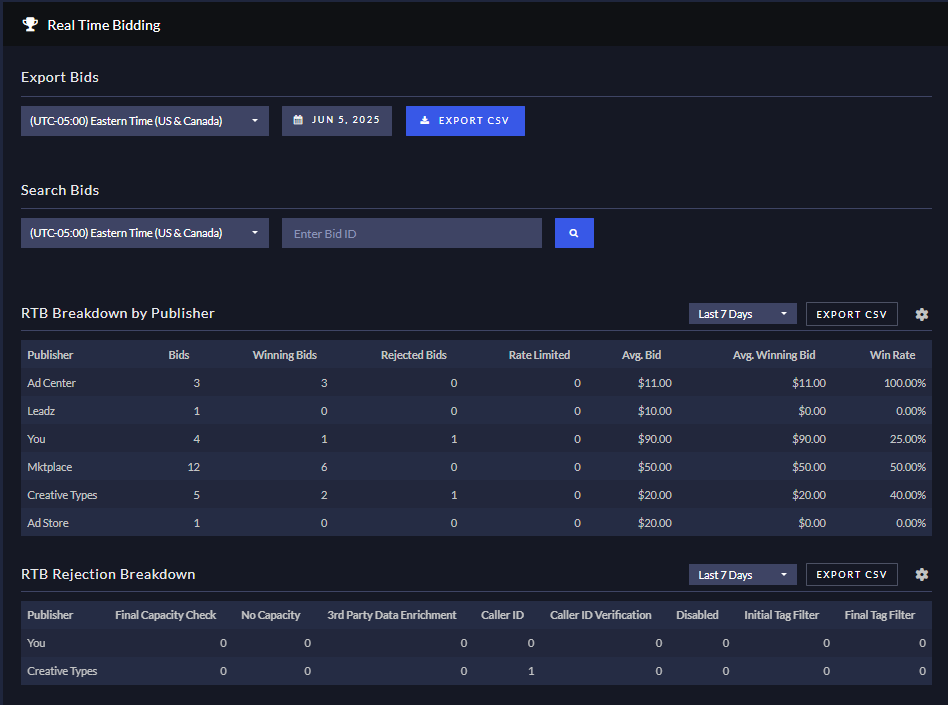Open Last 7 Days dropdown in Publisher breakdown
This screenshot has height=705, width=948.
pyautogui.click(x=742, y=314)
